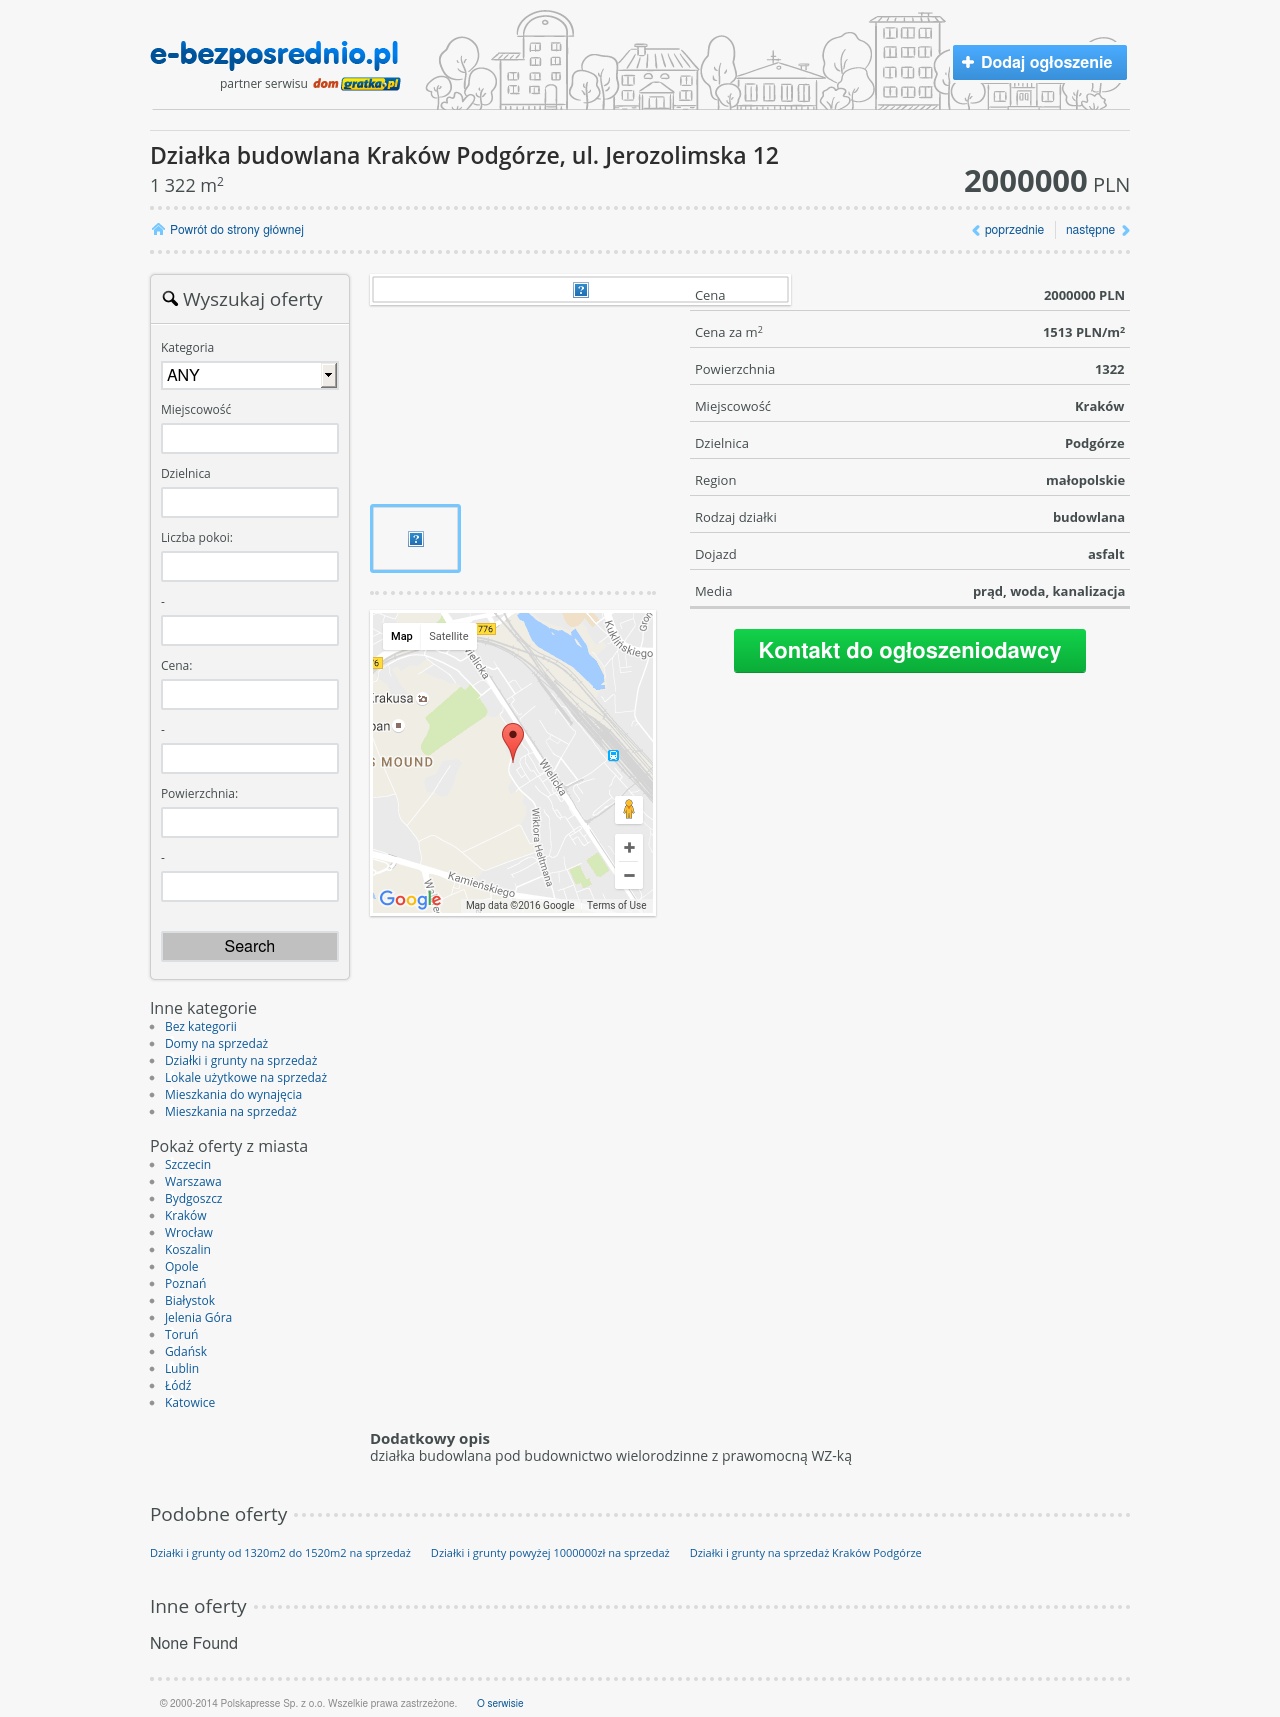The width and height of the screenshot is (1280, 1717).
Task: Click the Cena minimum input field
Action: [x=250, y=694]
